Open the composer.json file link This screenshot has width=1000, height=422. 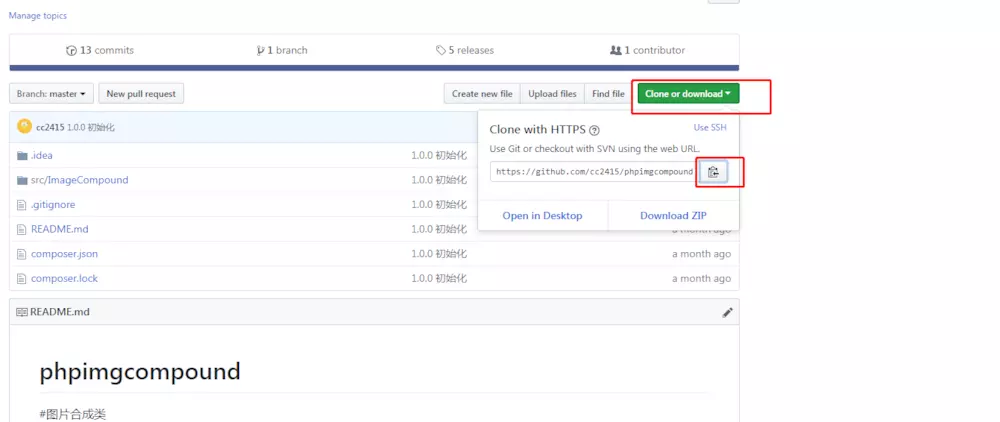pyautogui.click(x=64, y=254)
